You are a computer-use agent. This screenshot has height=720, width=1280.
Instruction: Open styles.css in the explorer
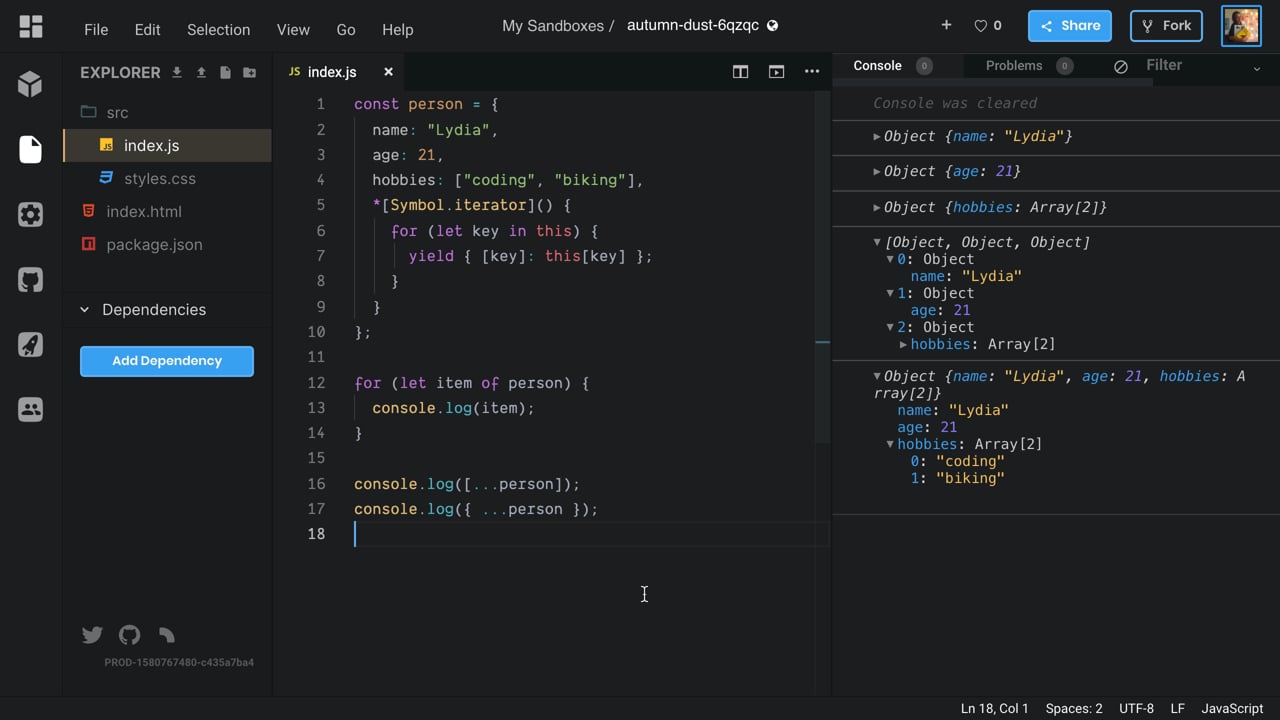(x=159, y=179)
